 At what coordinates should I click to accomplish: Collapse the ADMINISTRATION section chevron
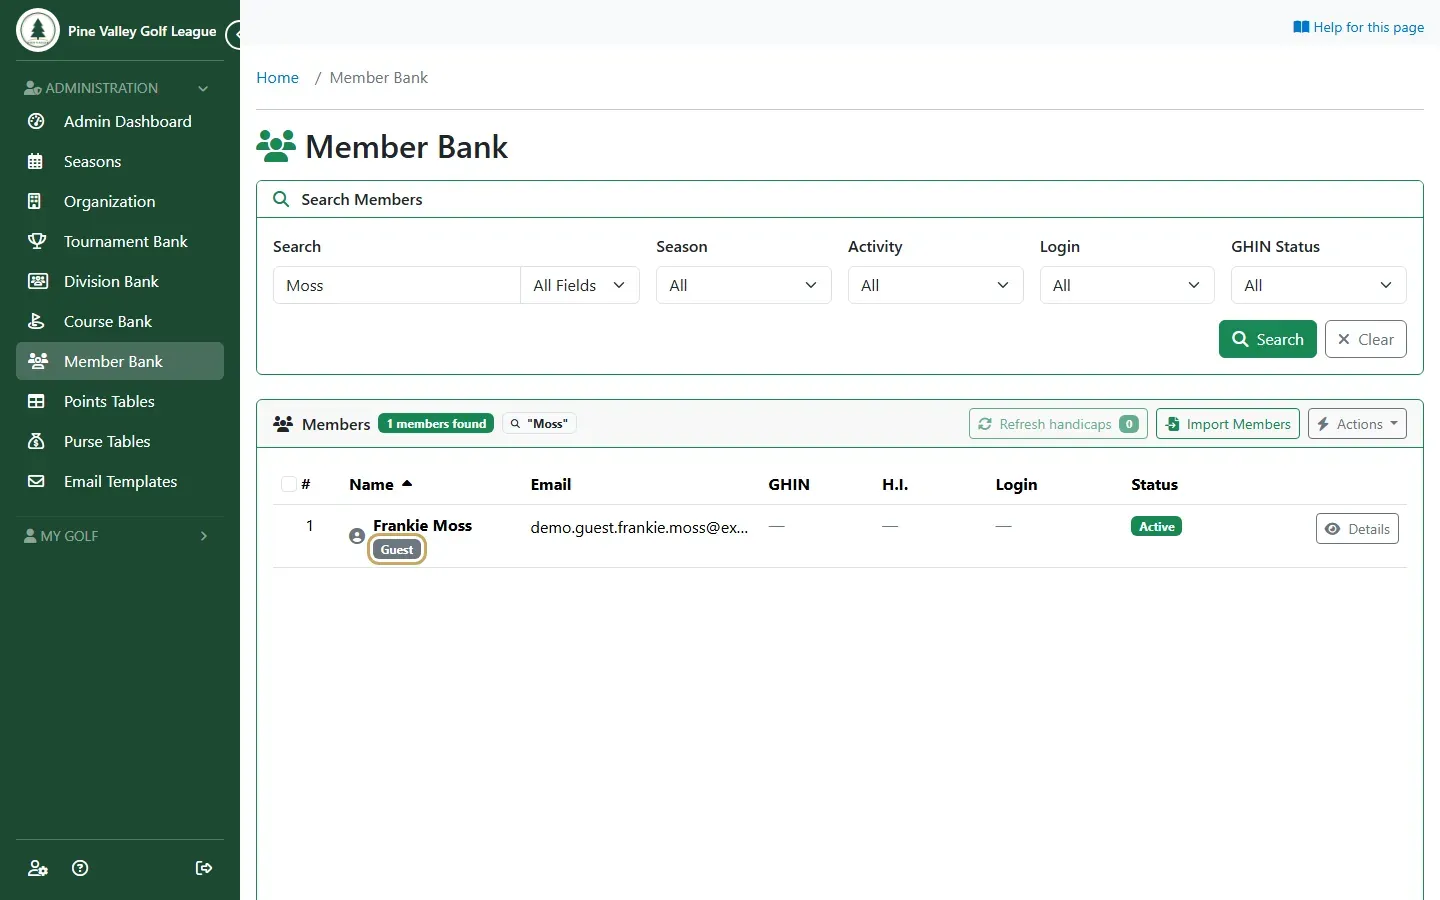pos(203,88)
